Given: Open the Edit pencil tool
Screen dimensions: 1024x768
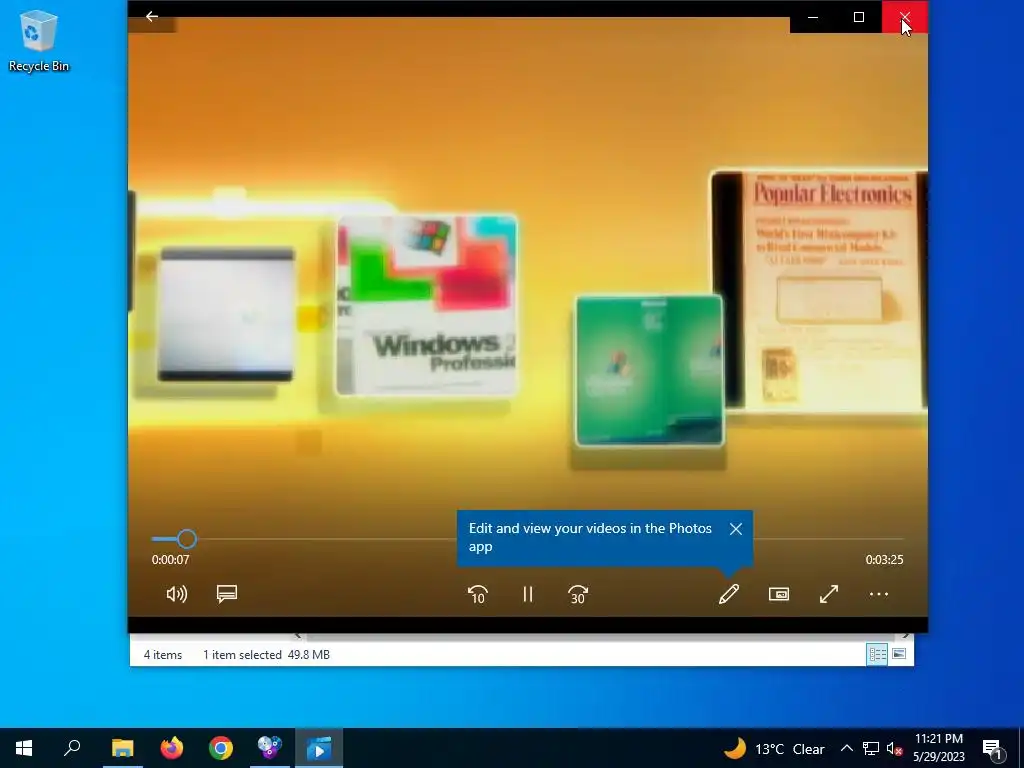Looking at the screenshot, I should 729,594.
